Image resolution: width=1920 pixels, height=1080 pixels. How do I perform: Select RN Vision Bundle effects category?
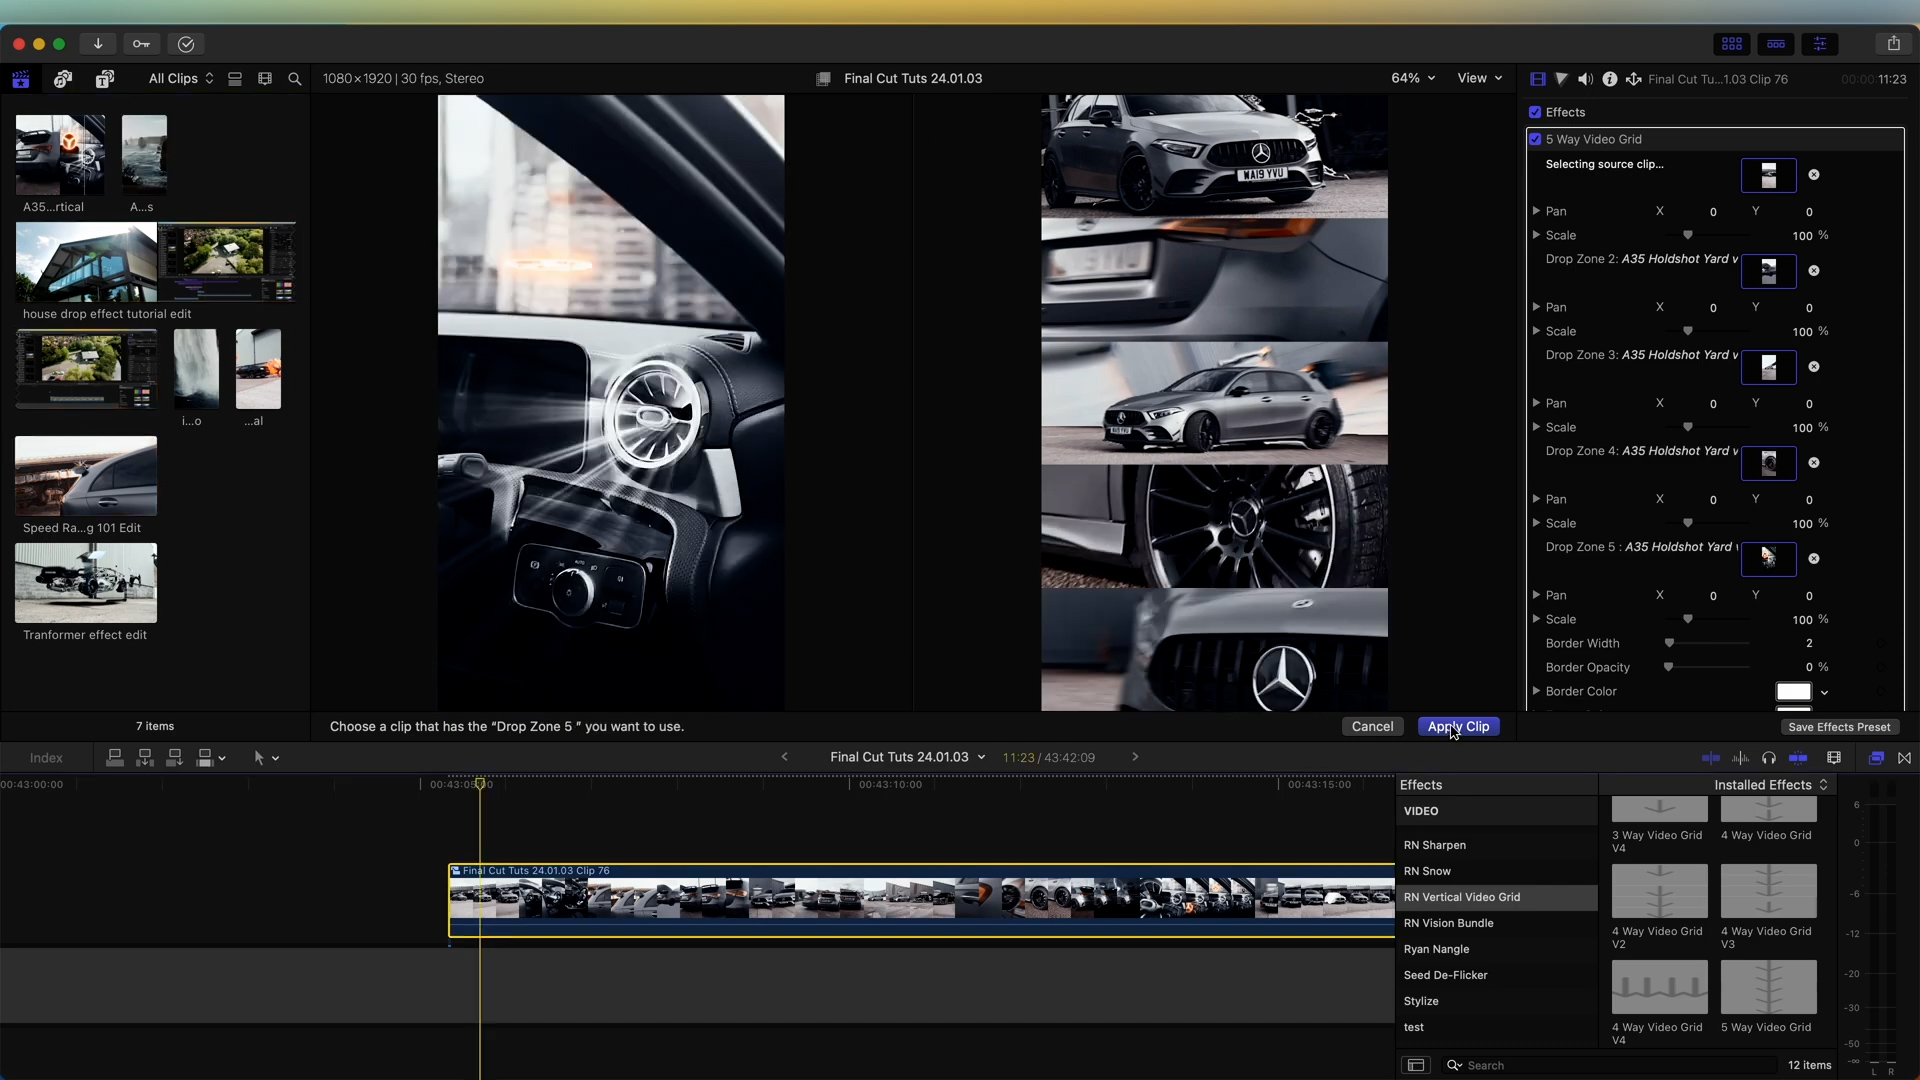(1448, 923)
